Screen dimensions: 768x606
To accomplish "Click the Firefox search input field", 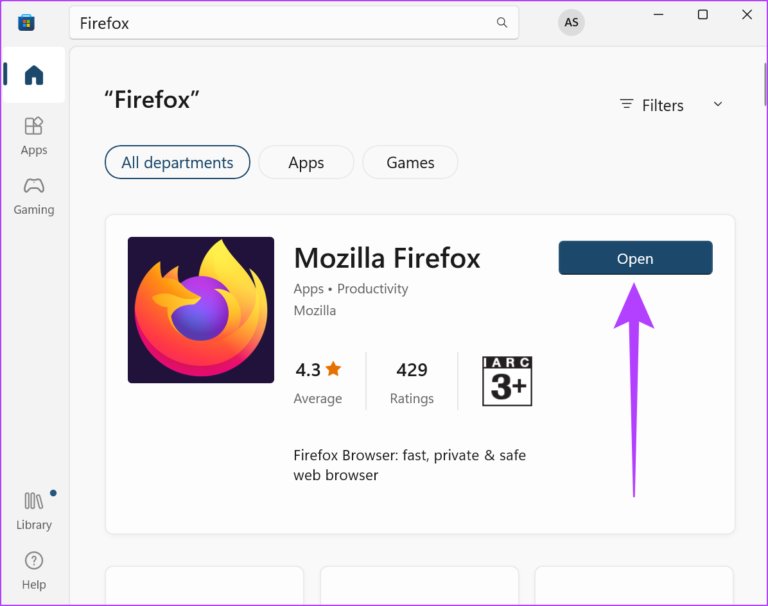I will (x=293, y=23).
